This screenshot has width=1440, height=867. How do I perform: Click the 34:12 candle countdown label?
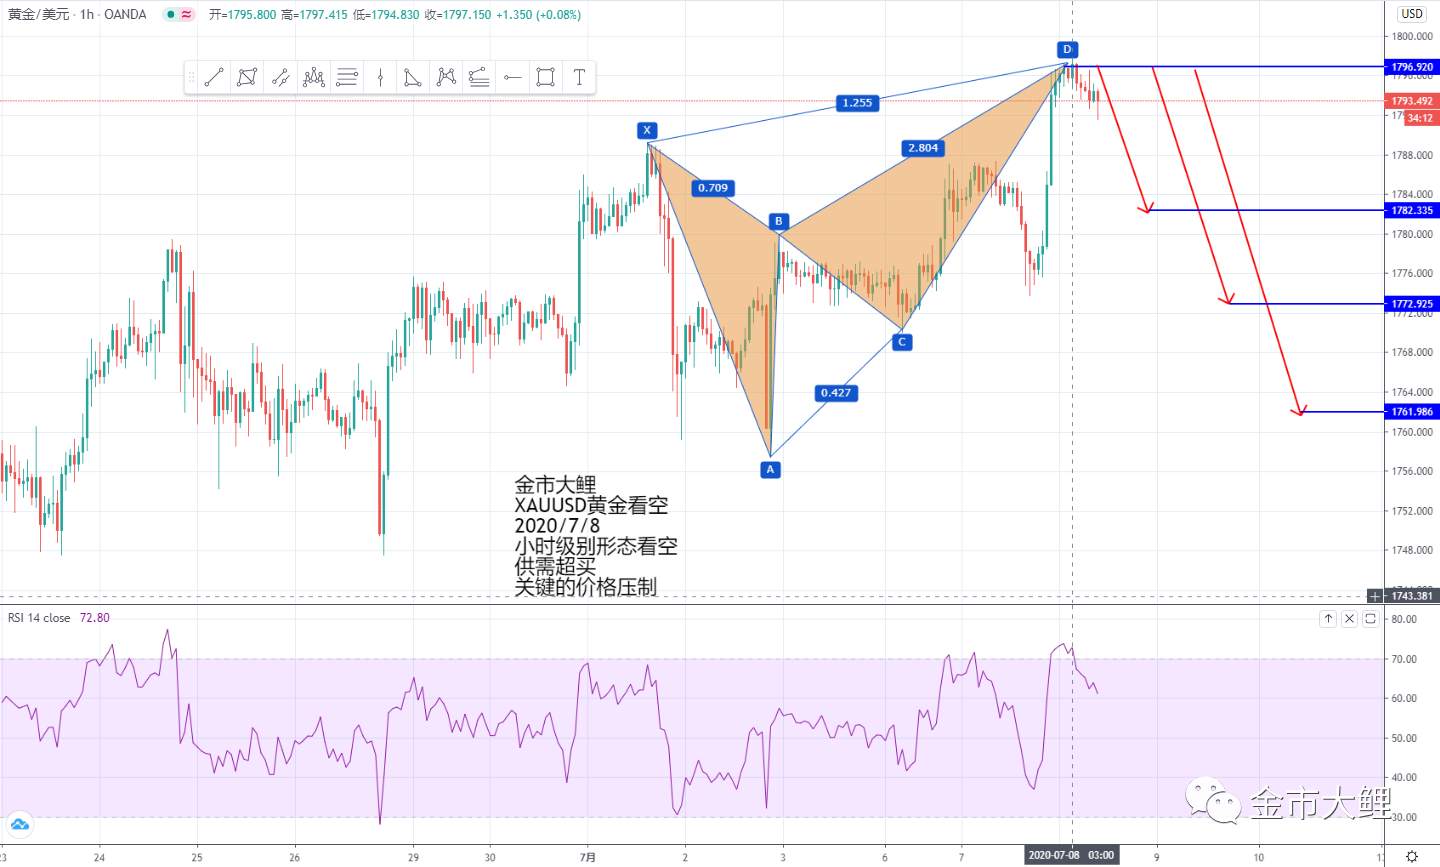[x=1420, y=118]
